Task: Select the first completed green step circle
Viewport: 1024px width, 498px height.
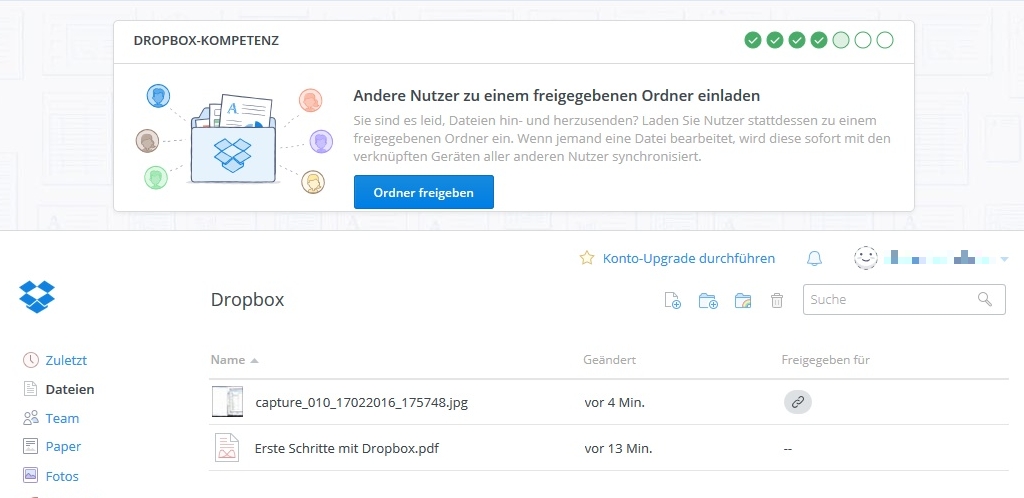Action: pos(753,40)
